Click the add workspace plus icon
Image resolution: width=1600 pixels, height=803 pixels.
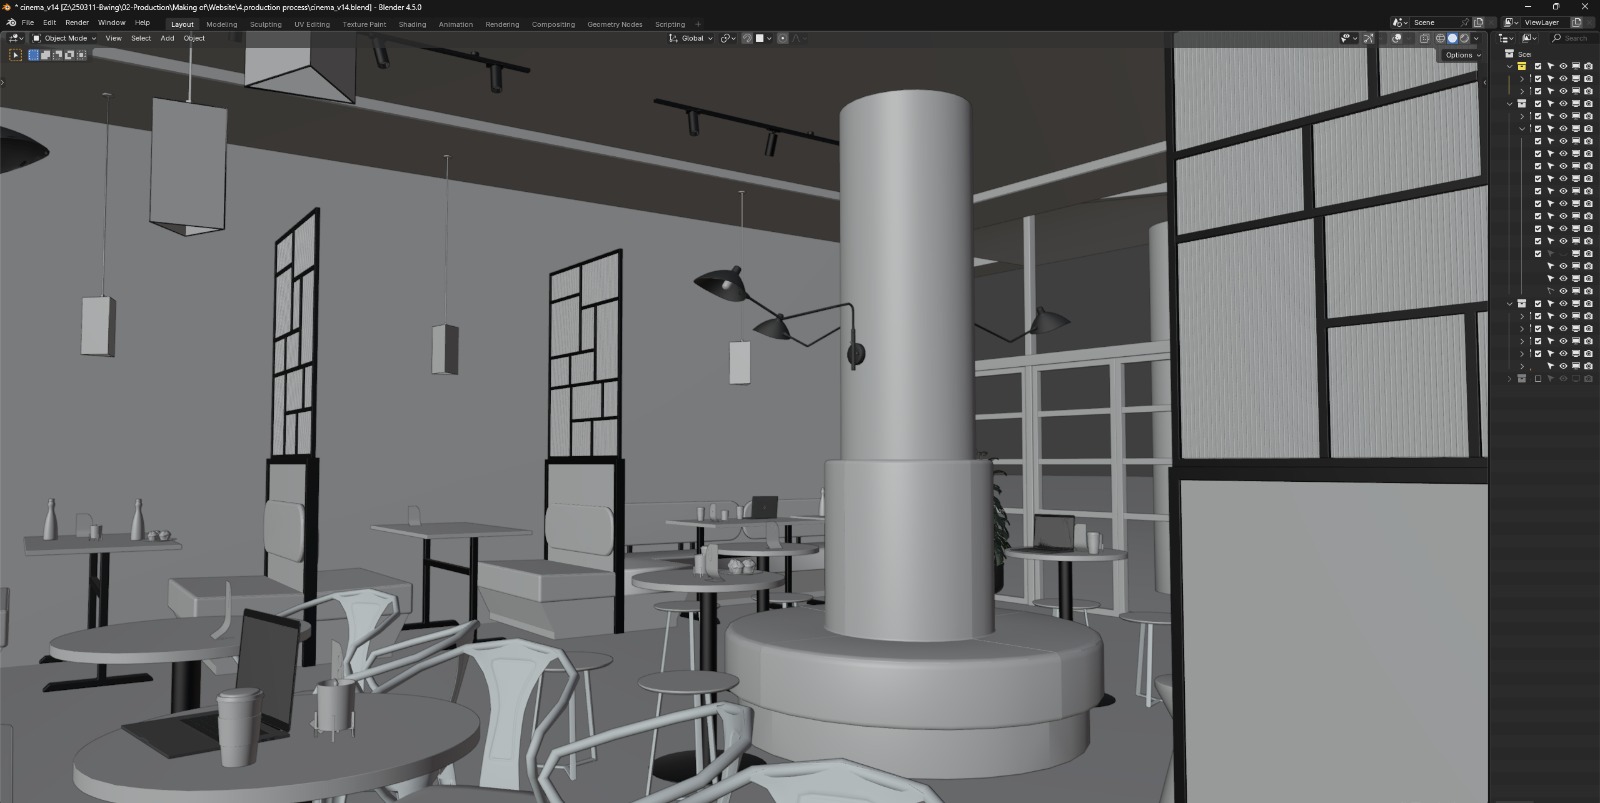pos(698,24)
